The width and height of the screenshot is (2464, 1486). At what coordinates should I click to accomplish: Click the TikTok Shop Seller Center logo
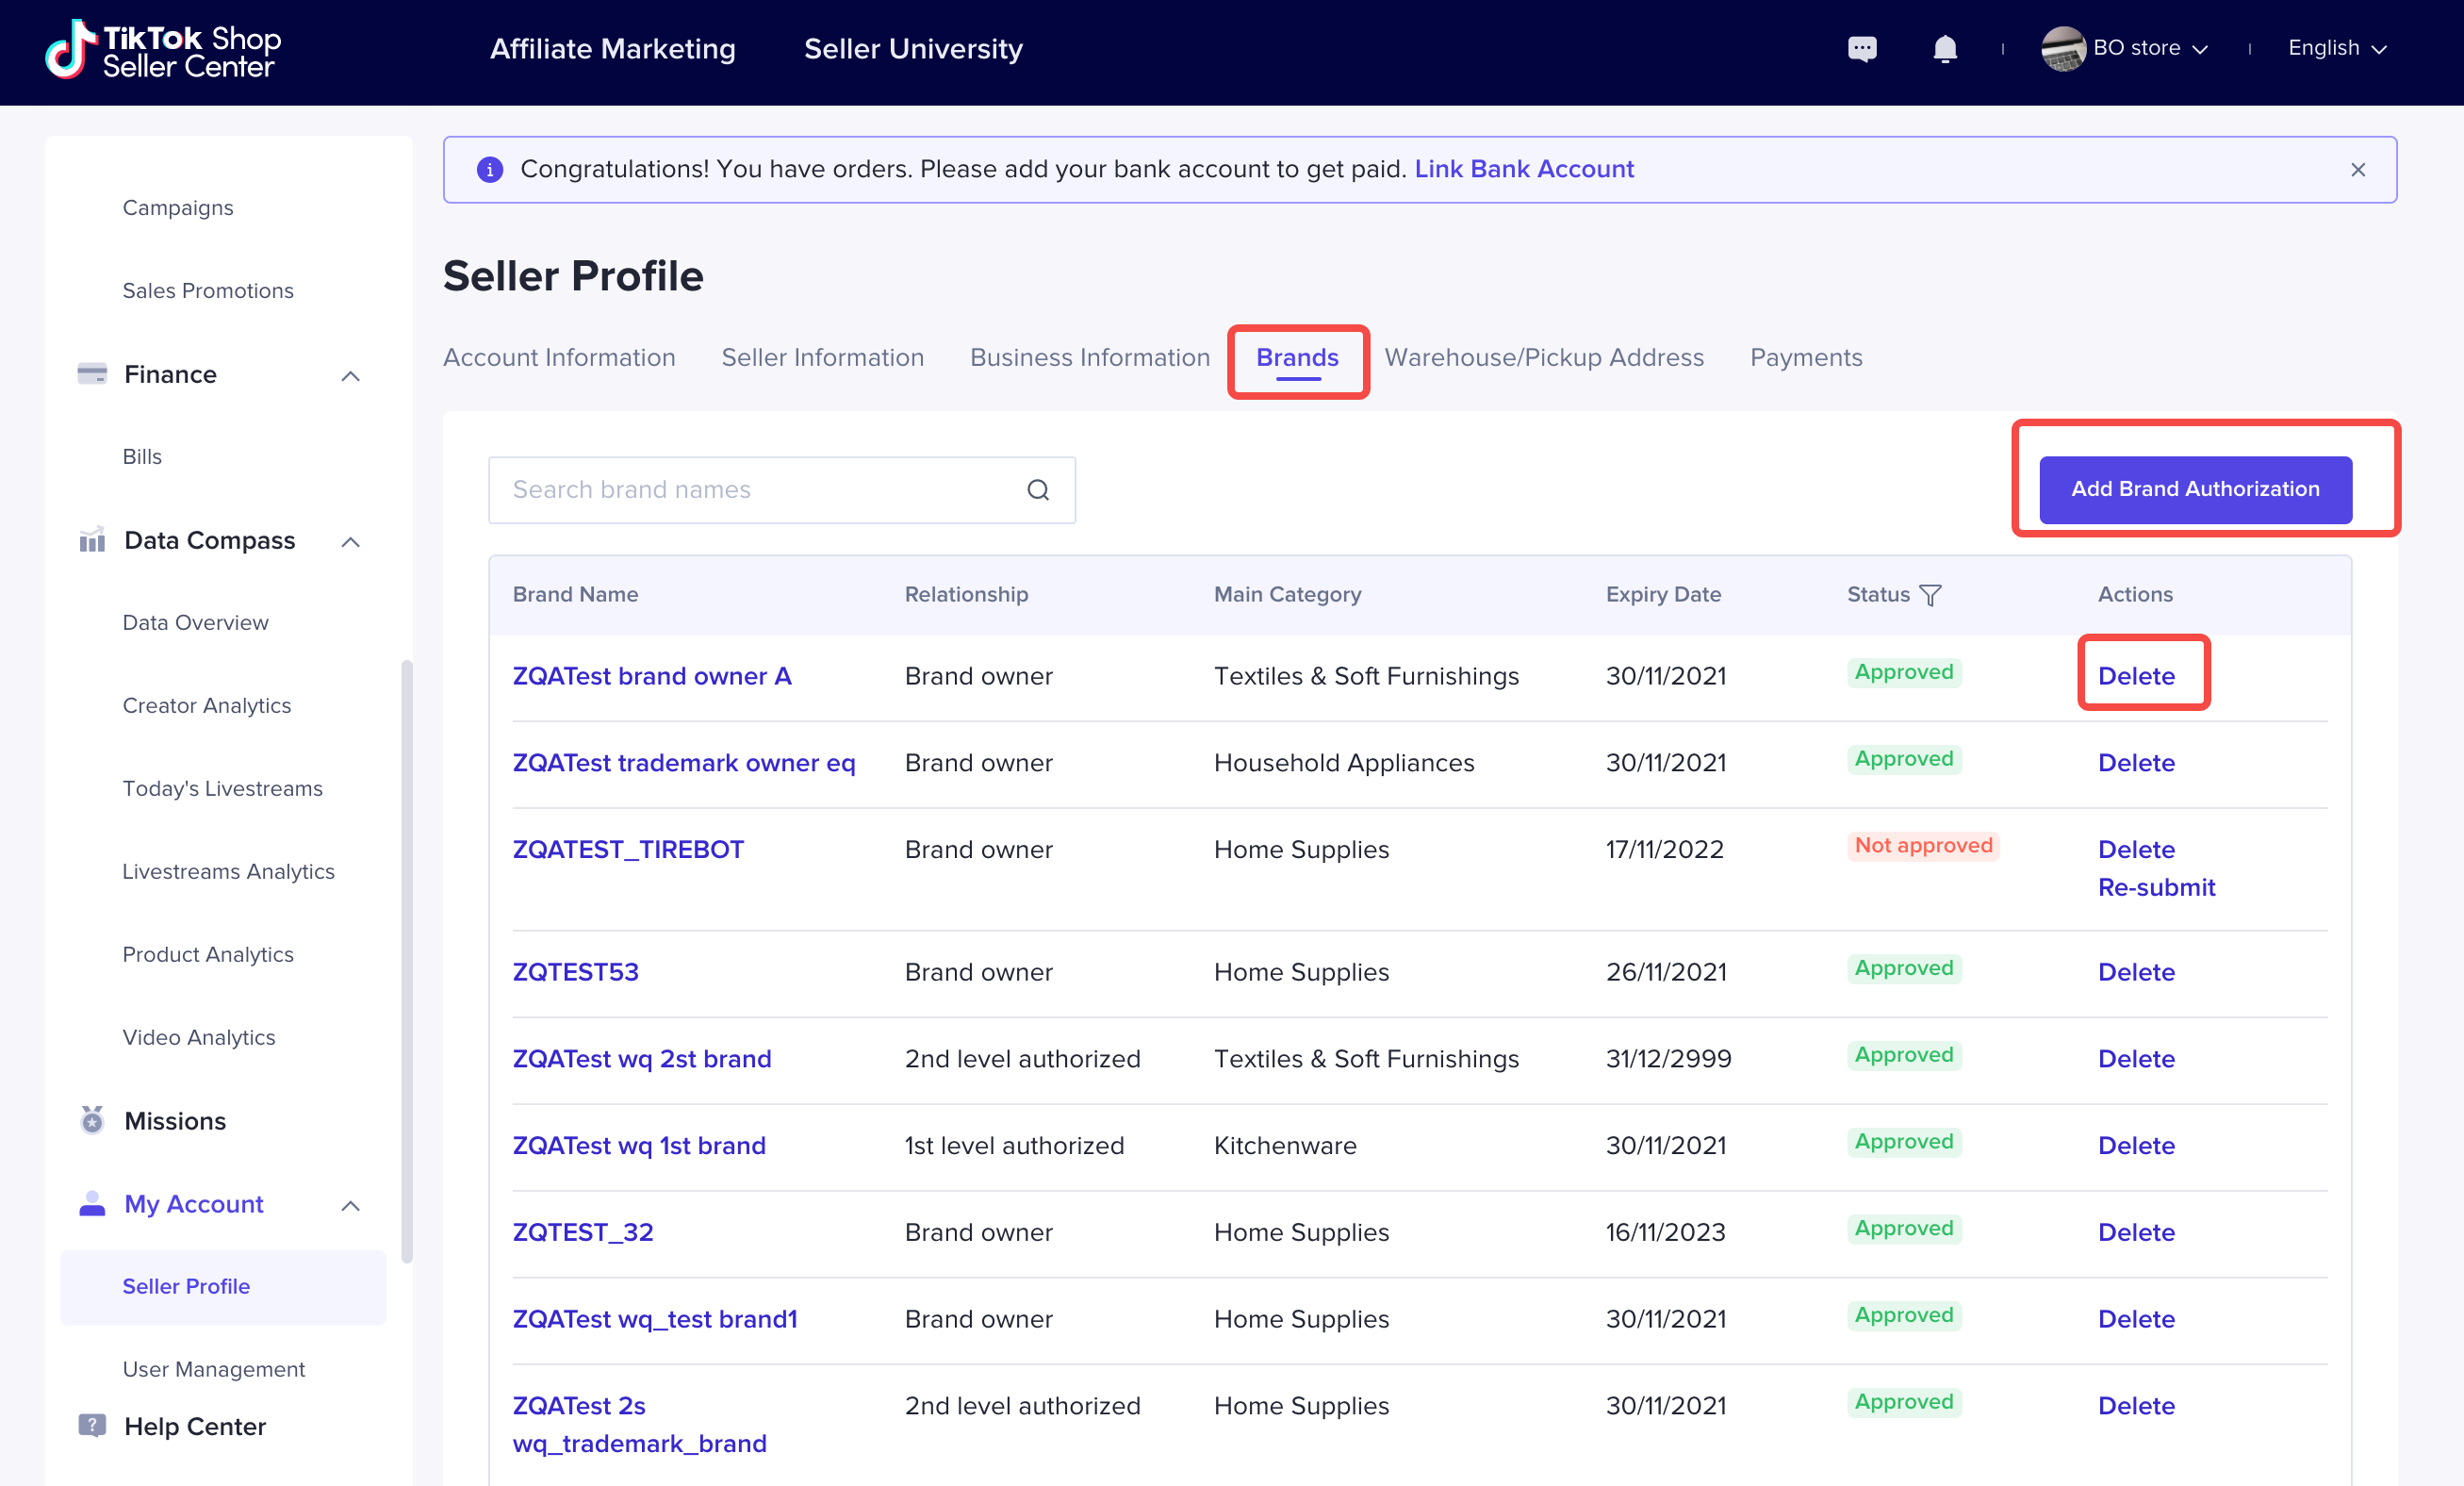[164, 50]
